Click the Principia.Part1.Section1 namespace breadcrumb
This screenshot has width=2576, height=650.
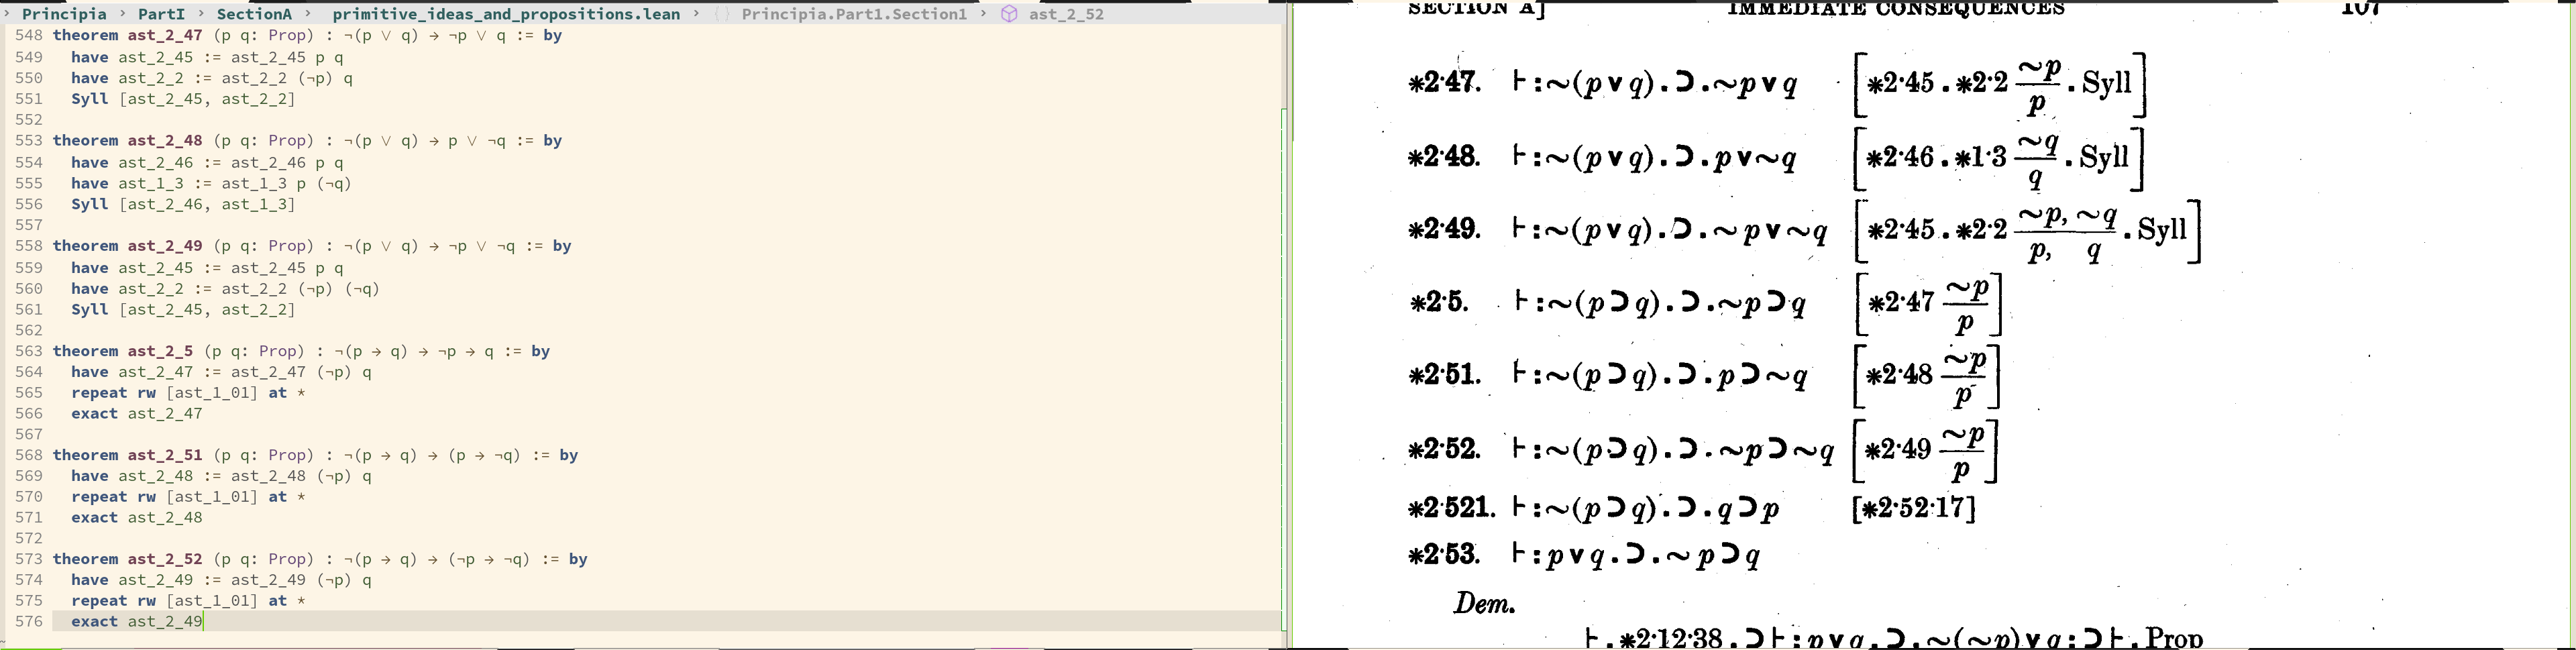point(854,14)
